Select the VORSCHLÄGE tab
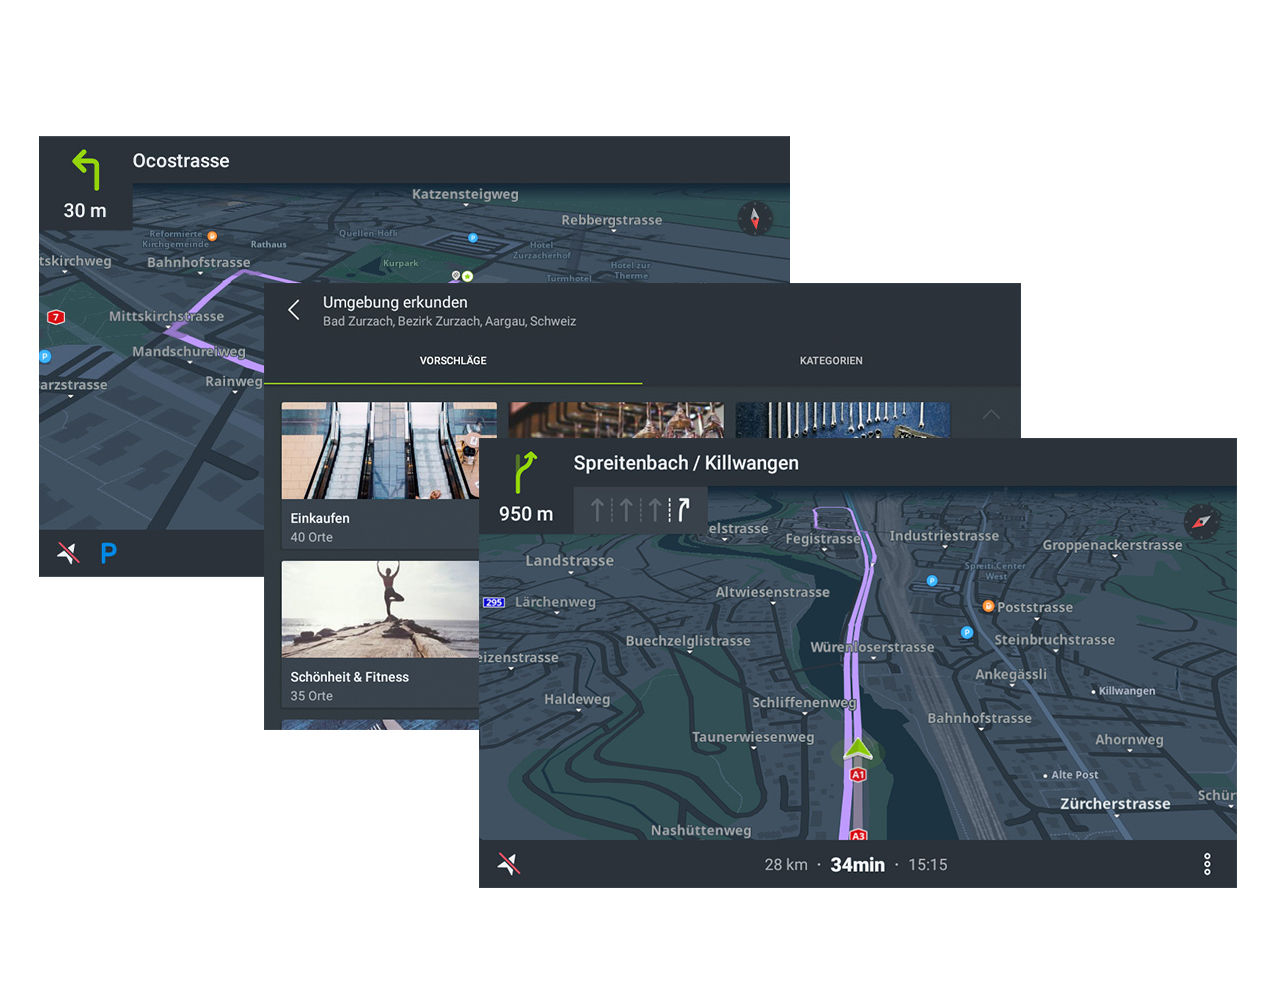The width and height of the screenshot is (1280, 1000). click(x=453, y=360)
